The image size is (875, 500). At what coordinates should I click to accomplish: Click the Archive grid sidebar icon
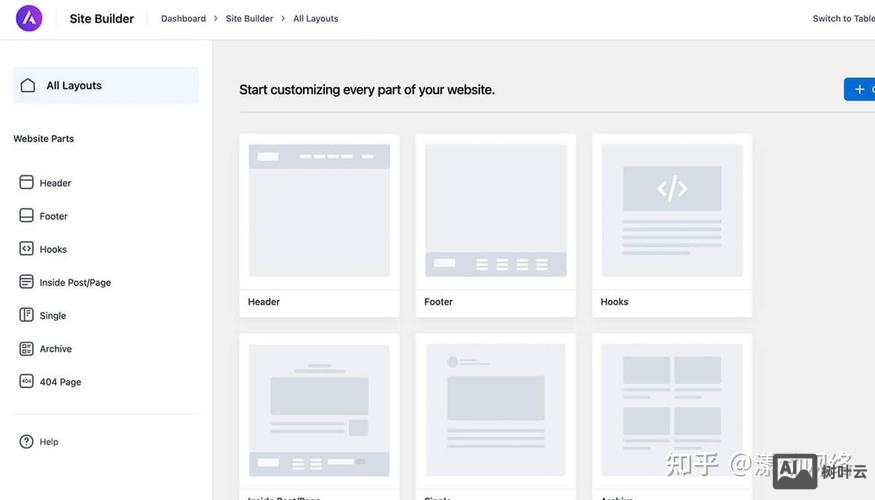[26, 348]
